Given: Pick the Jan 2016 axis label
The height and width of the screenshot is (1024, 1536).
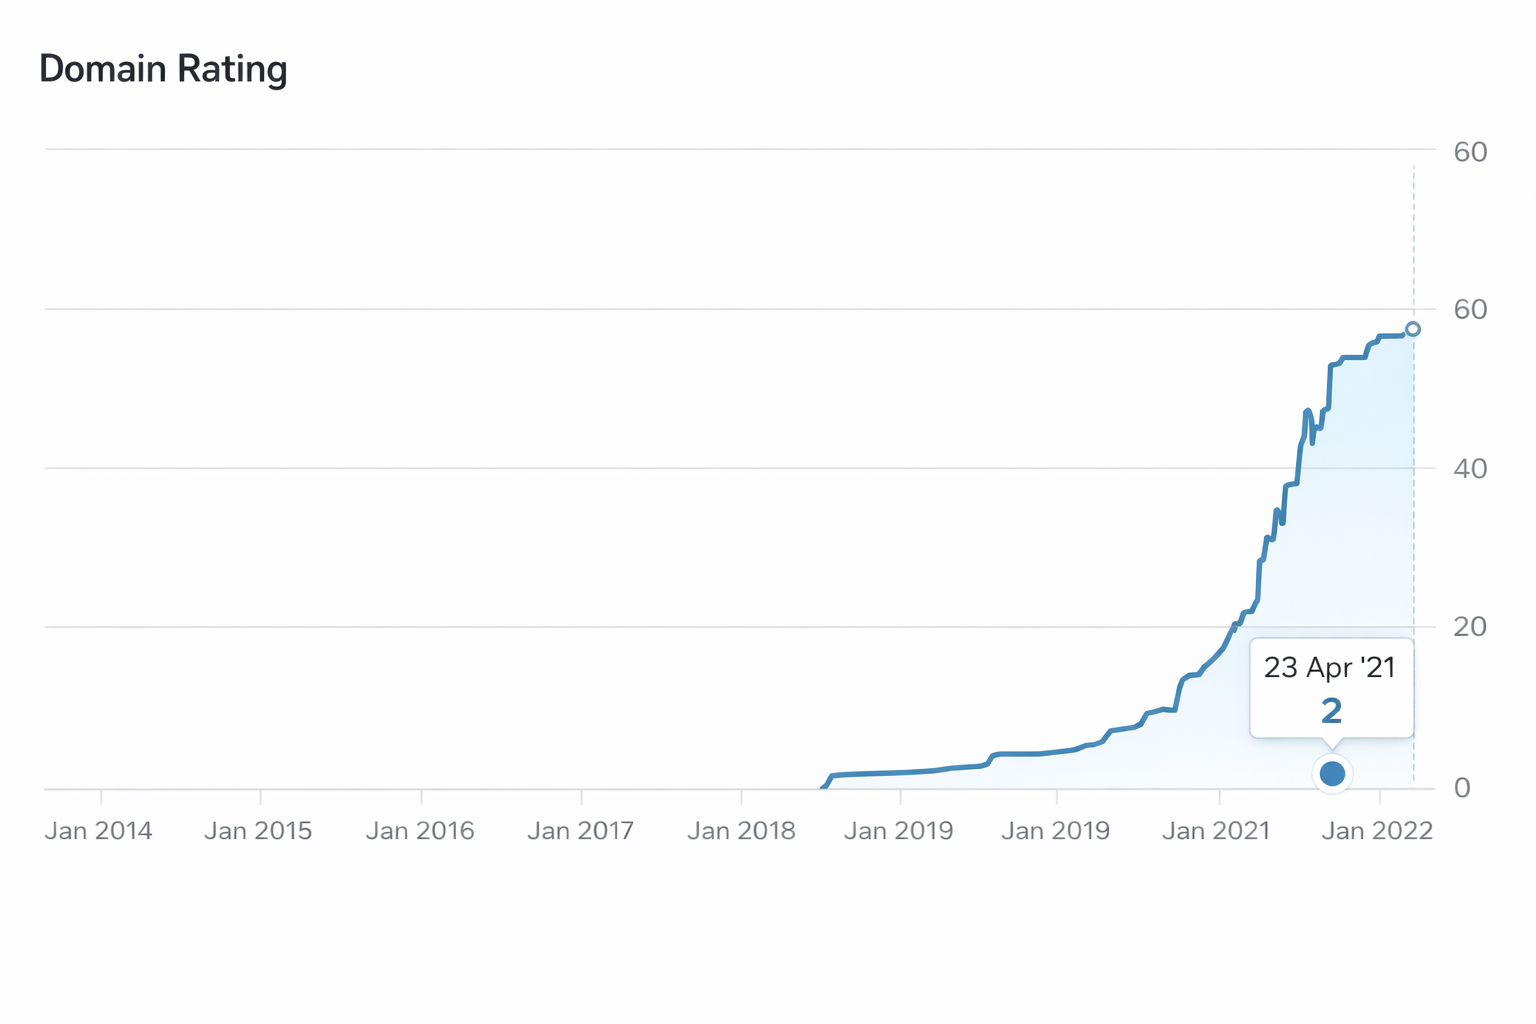Looking at the screenshot, I should [x=420, y=831].
